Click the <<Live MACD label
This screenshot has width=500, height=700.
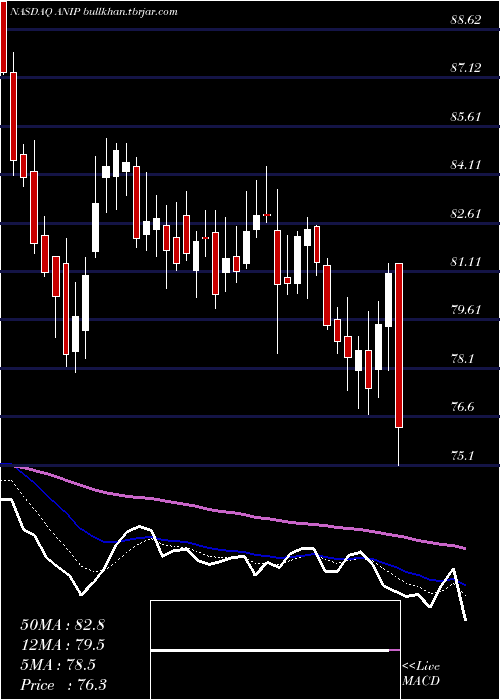[421, 674]
